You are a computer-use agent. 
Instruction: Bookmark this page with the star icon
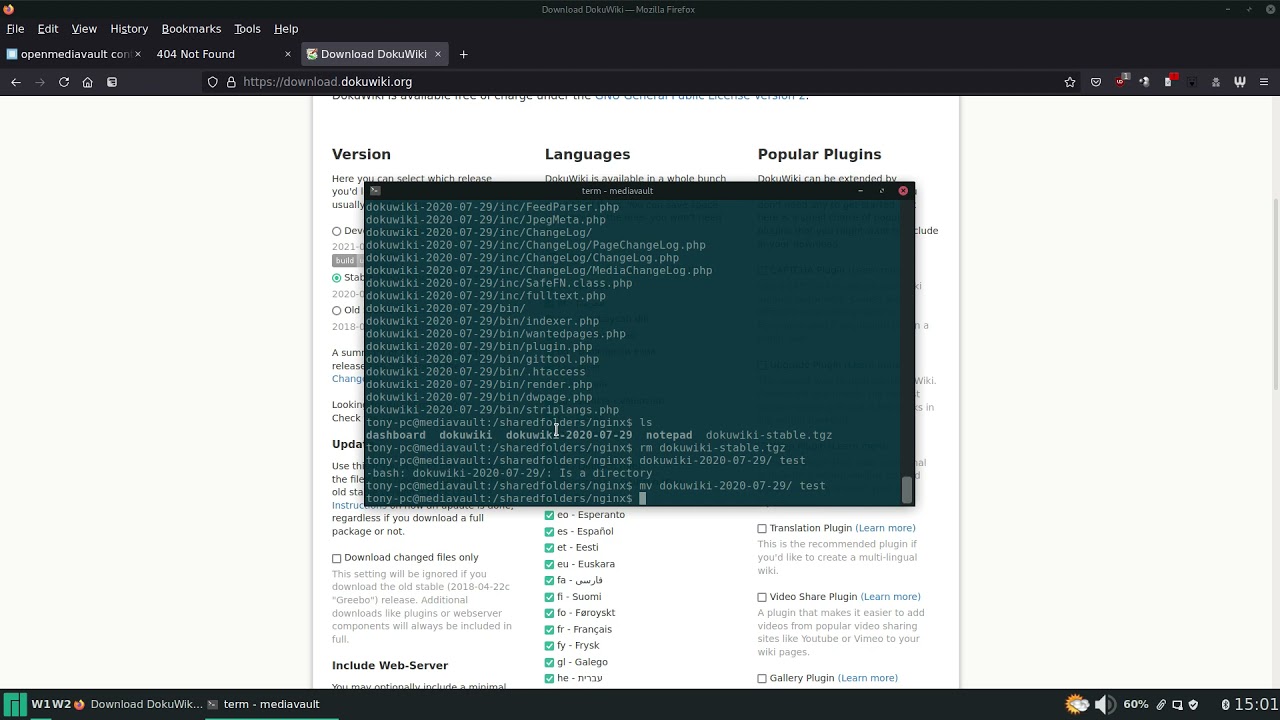(x=1070, y=82)
